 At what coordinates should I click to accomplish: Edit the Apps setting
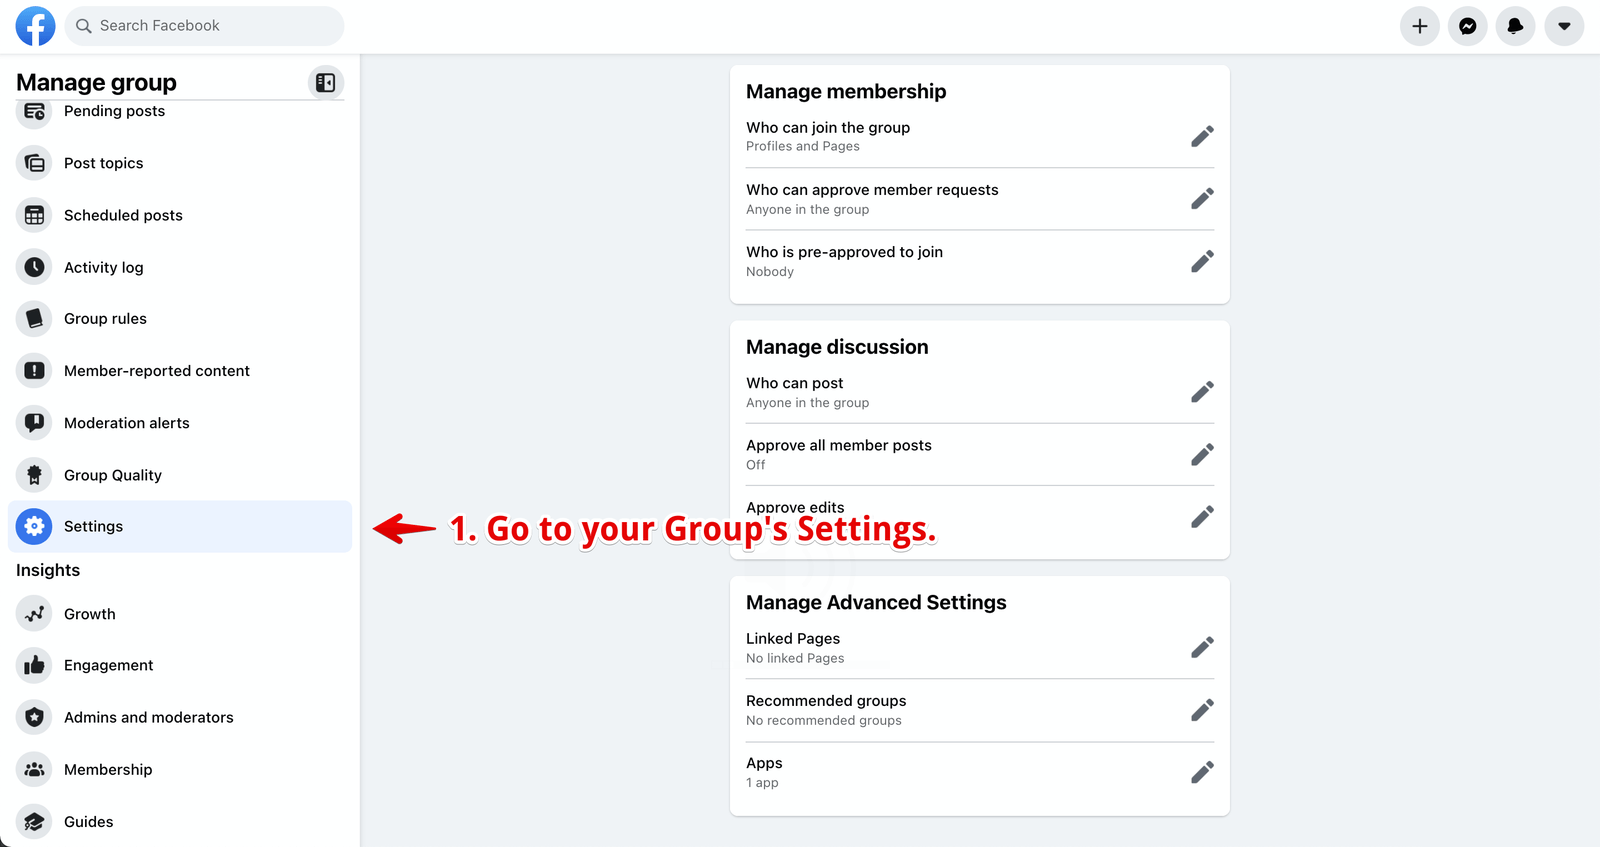(x=1202, y=772)
